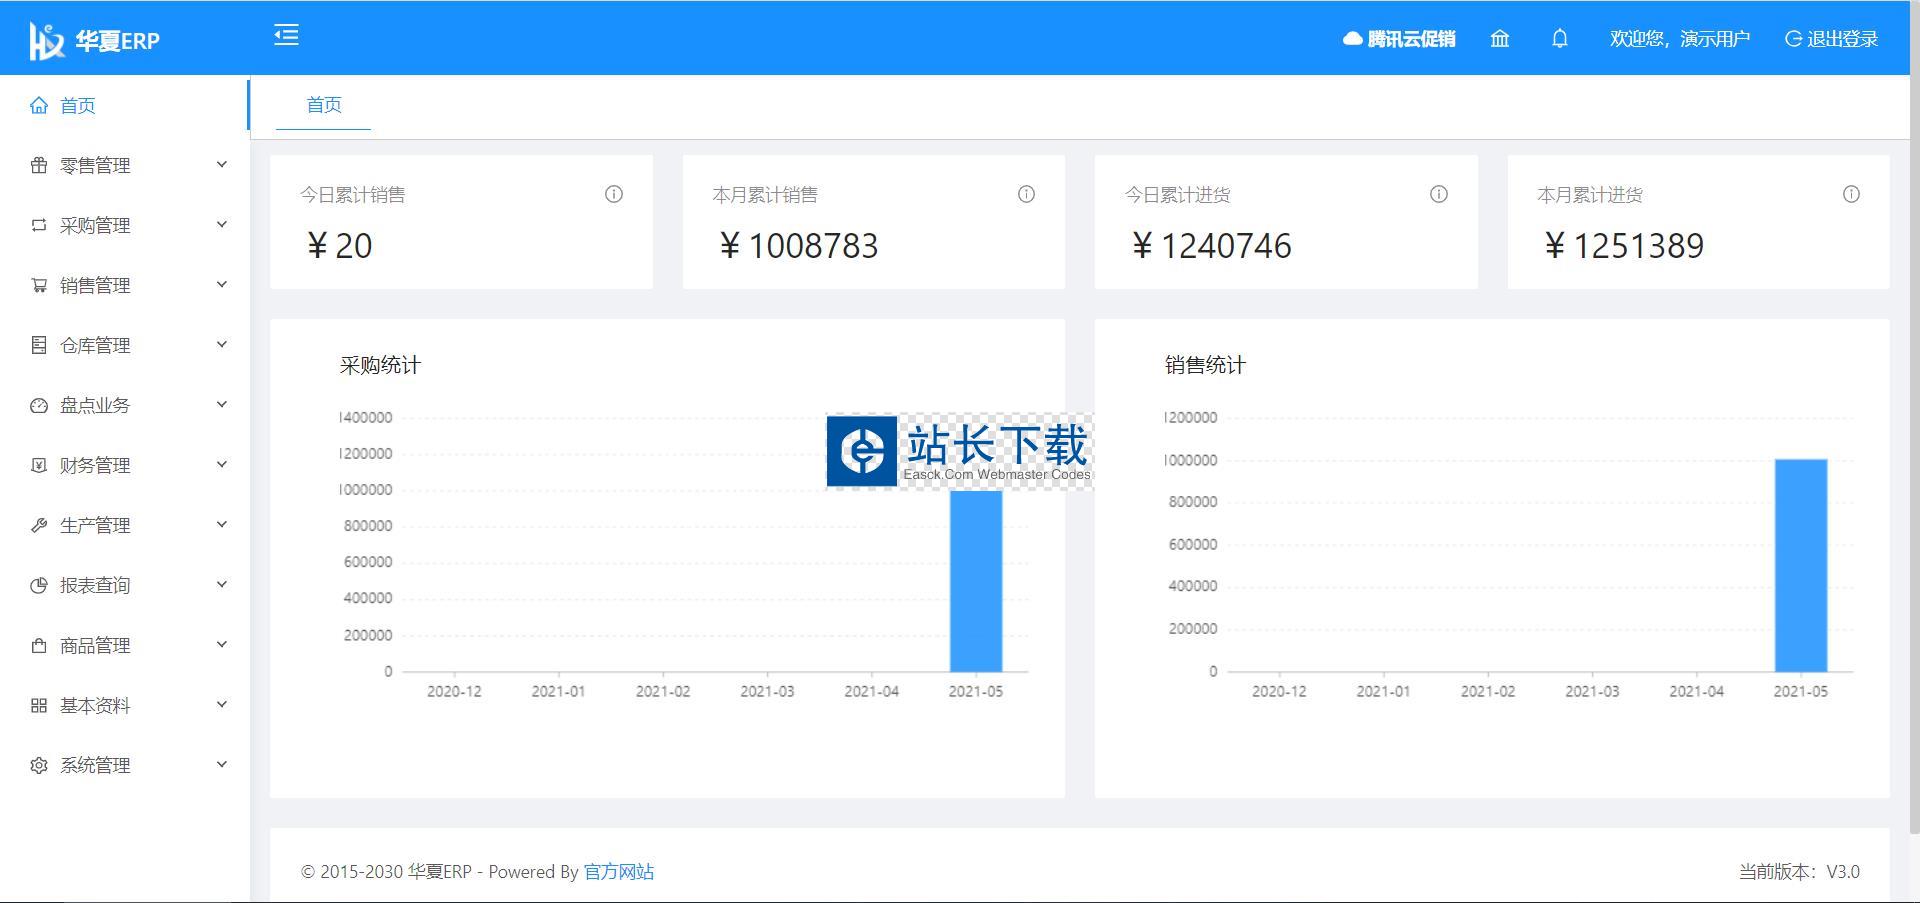Select 首页 in the sidebar
Screen dimensions: 1920x903
point(78,106)
